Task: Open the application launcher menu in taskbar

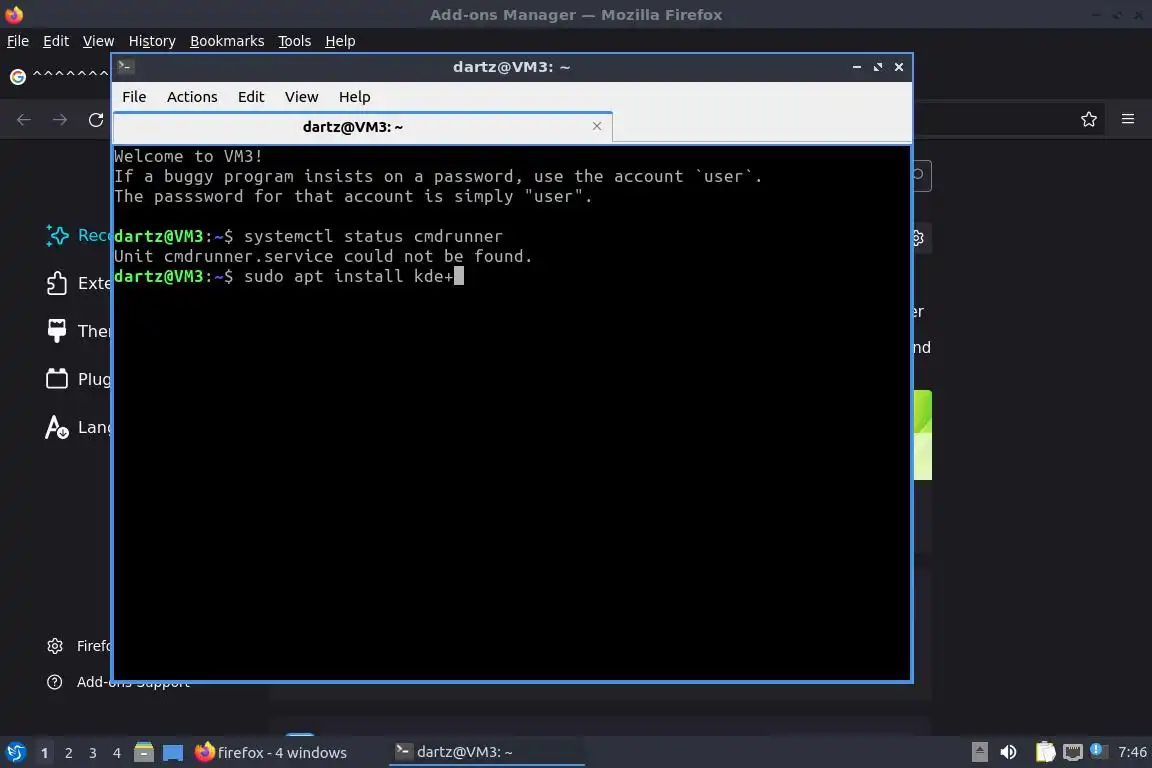Action: coord(15,752)
